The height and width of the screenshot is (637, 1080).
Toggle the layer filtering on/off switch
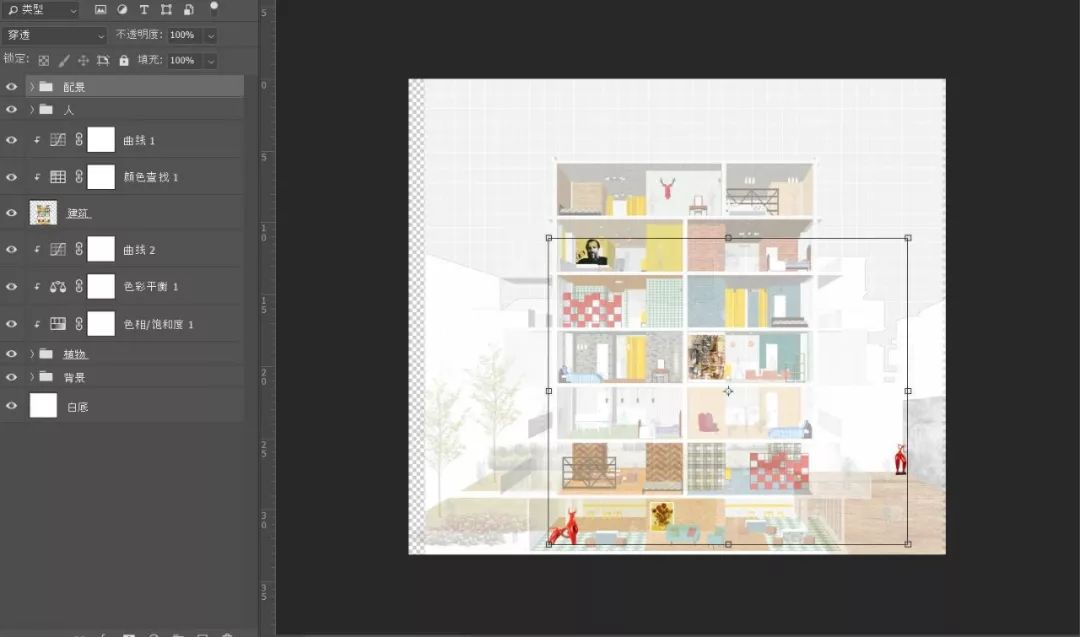point(214,8)
